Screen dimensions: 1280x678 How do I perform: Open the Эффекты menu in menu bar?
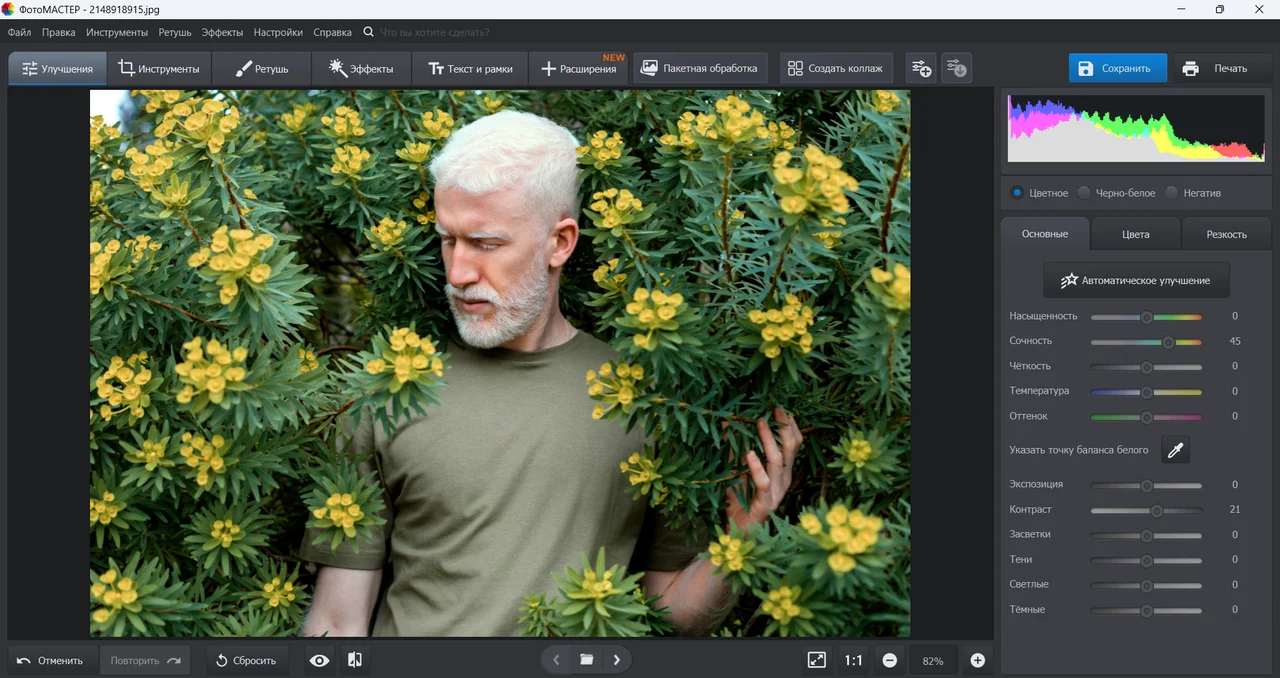tap(222, 32)
